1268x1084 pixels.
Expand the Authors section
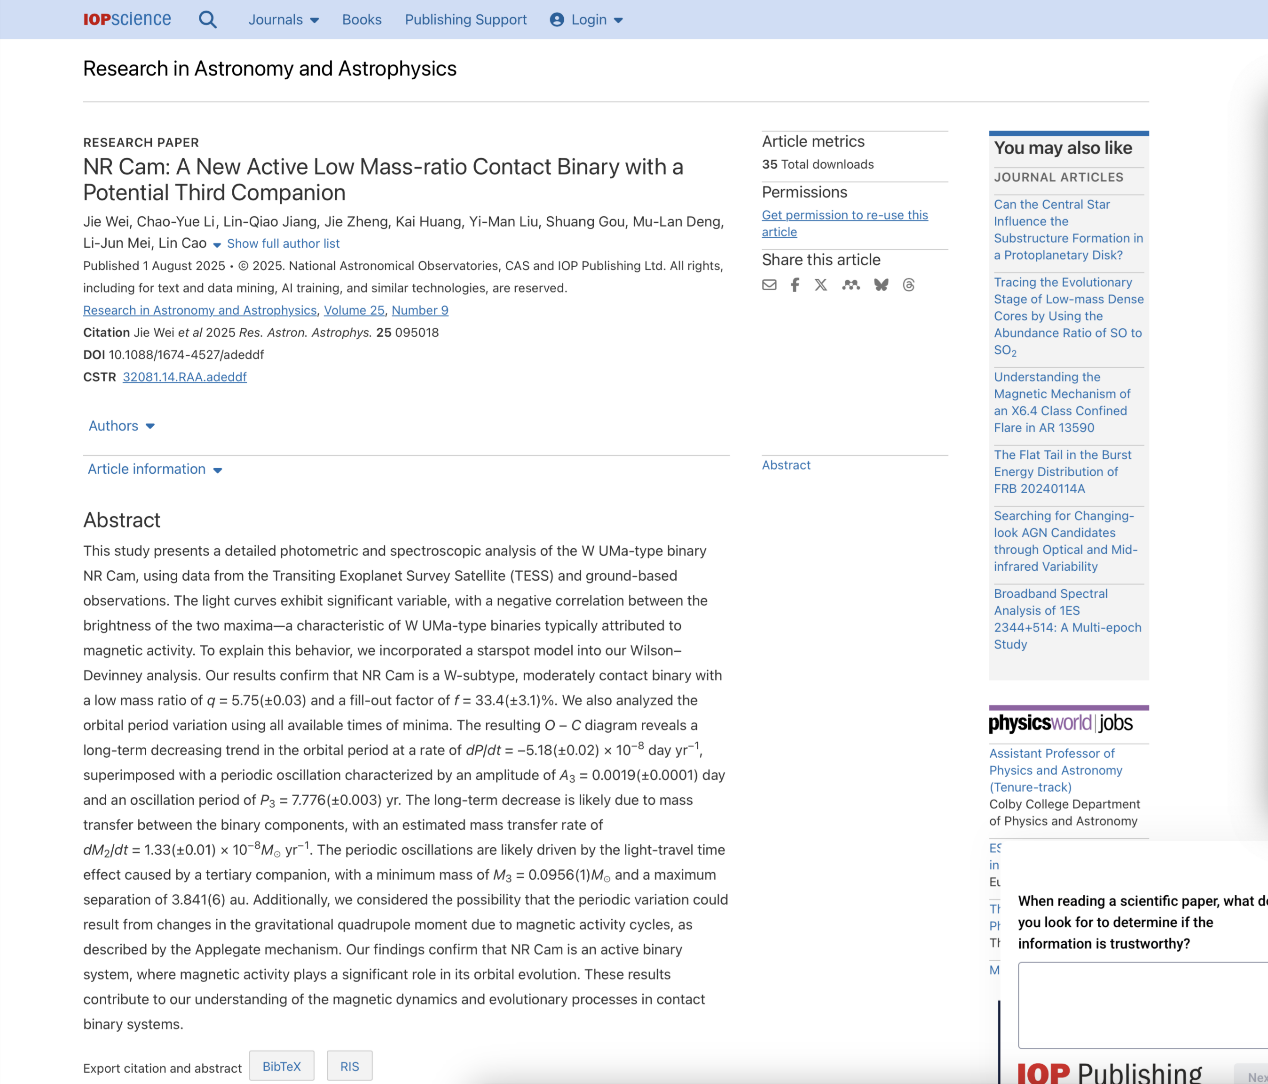121,426
